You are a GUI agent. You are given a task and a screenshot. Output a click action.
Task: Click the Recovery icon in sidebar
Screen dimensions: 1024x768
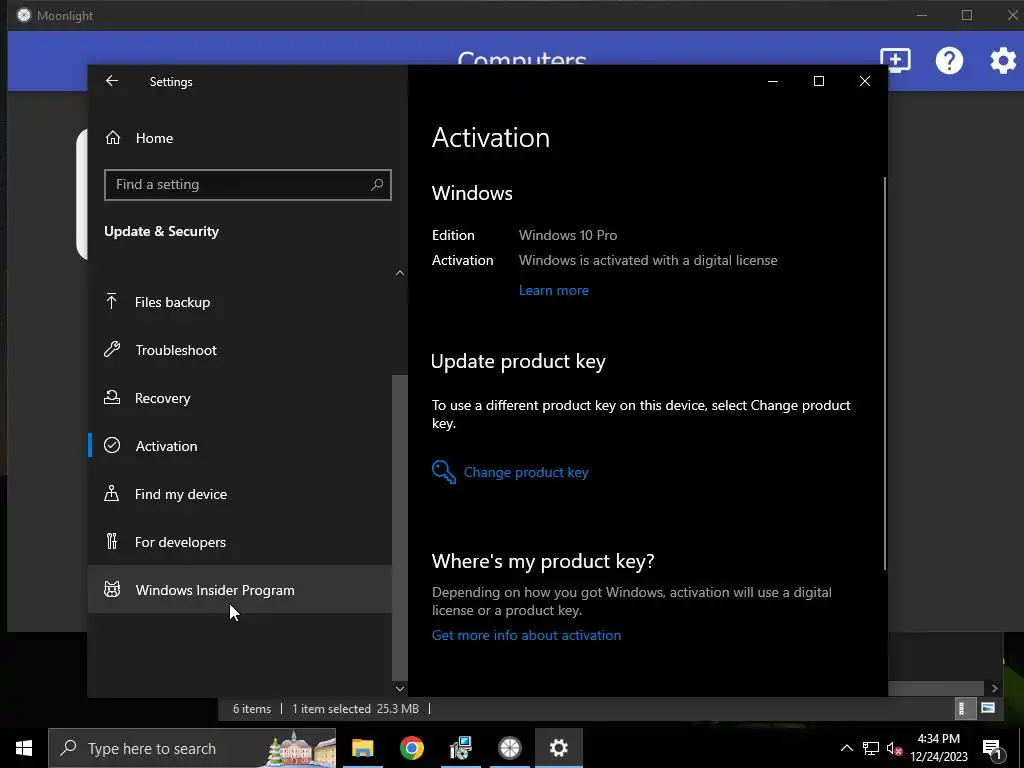tap(112, 397)
